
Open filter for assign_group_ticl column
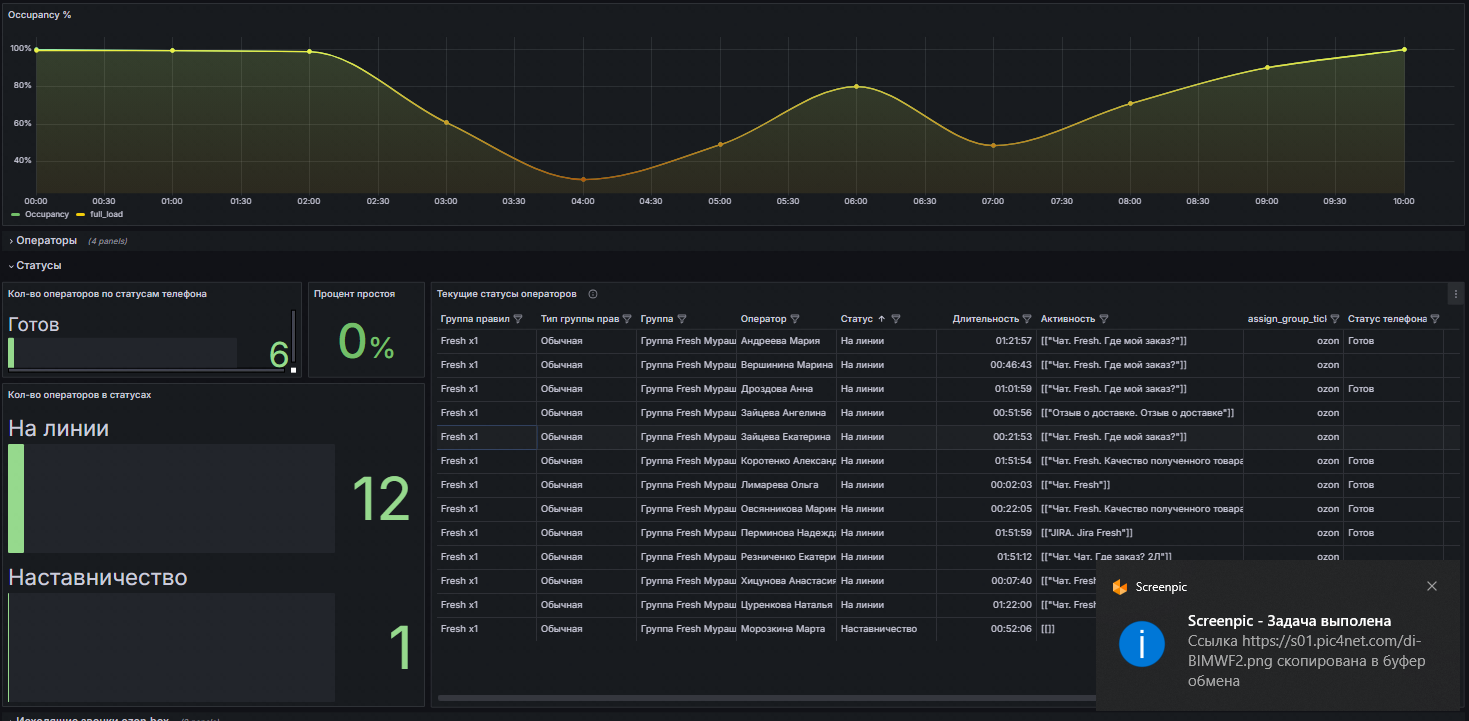tap(1335, 319)
